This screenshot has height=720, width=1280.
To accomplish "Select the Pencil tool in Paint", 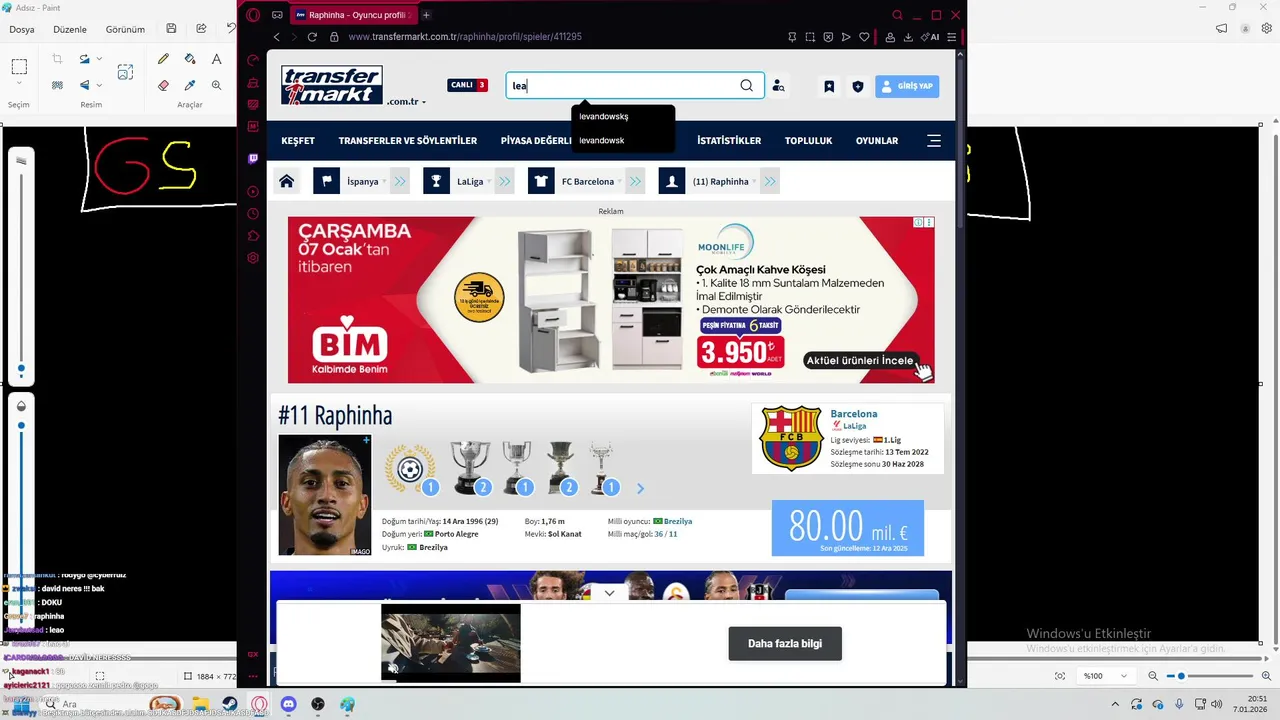I will pyautogui.click(x=163, y=59).
